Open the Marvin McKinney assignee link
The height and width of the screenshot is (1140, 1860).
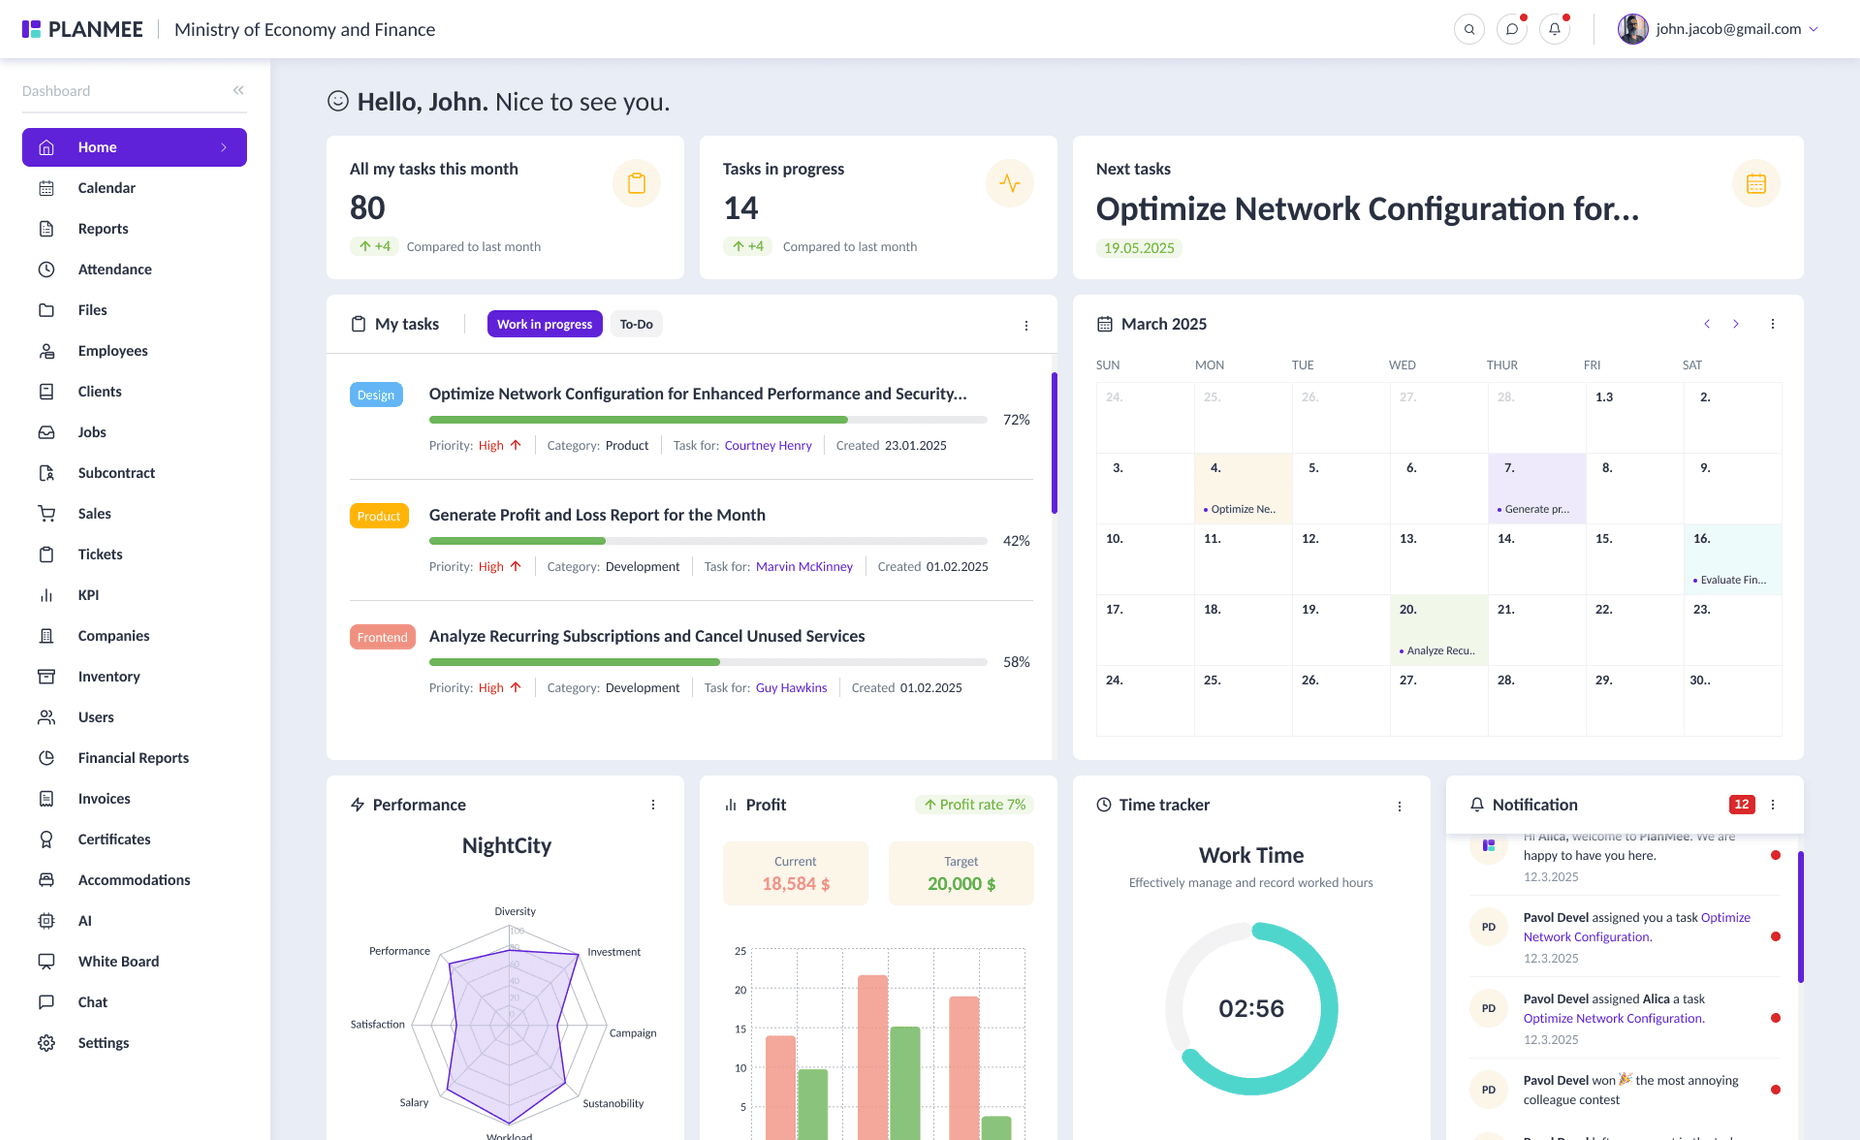[x=804, y=567]
